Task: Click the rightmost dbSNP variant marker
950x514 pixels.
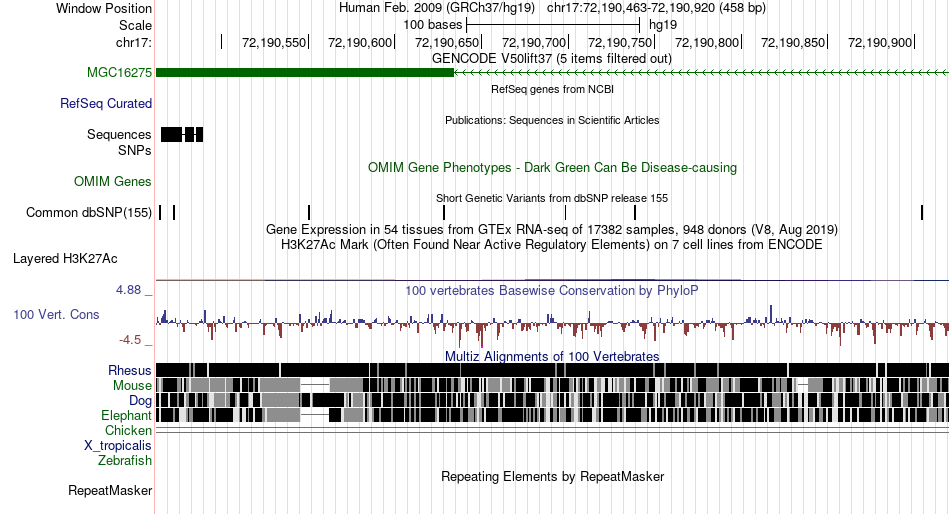Action: point(922,213)
